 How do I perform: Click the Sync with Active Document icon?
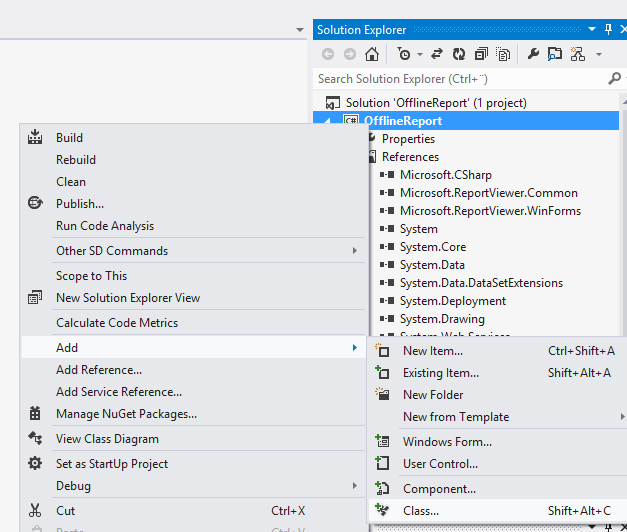(x=439, y=54)
